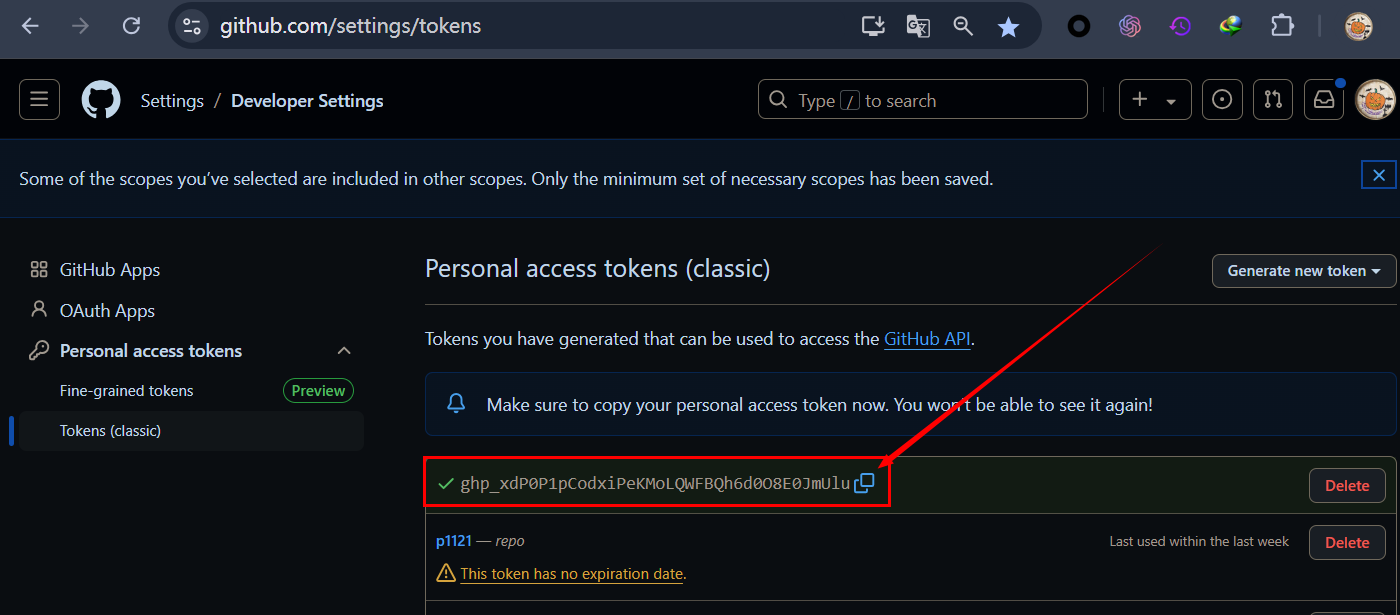
Task: Open browser extensions puzzle icon
Action: (x=1282, y=27)
